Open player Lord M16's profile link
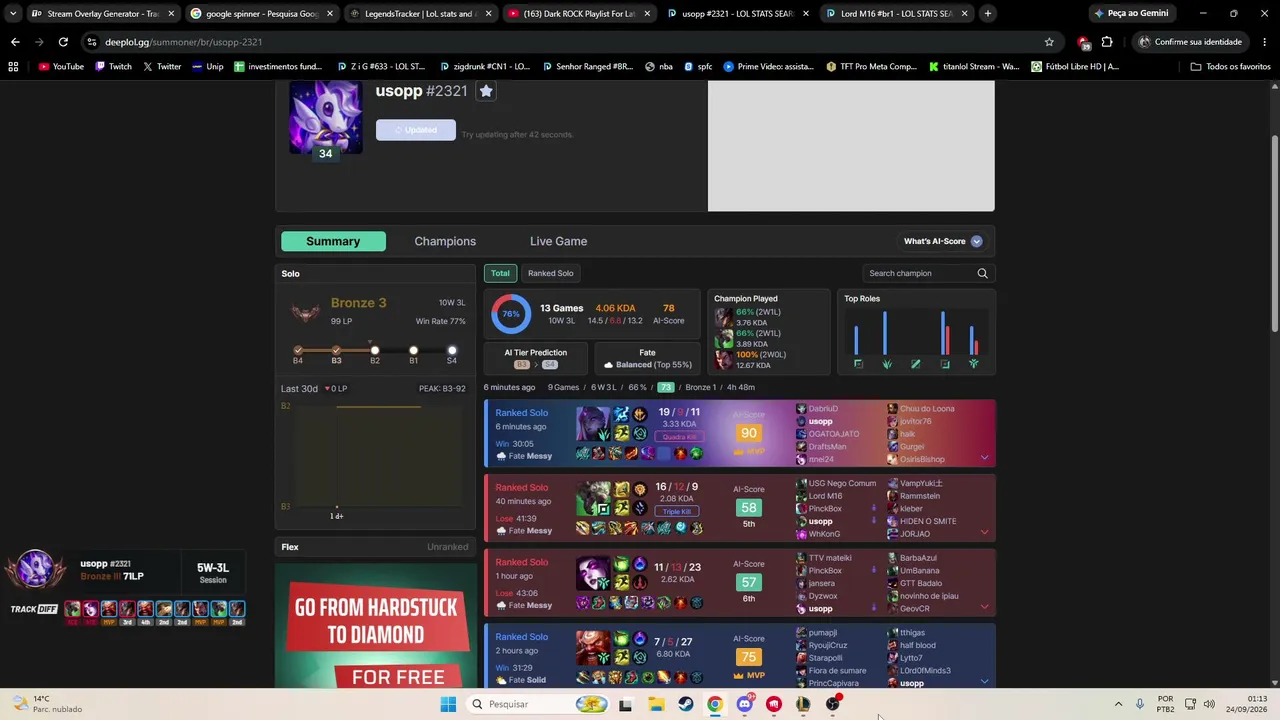Viewport: 1280px width, 720px height. coord(825,496)
